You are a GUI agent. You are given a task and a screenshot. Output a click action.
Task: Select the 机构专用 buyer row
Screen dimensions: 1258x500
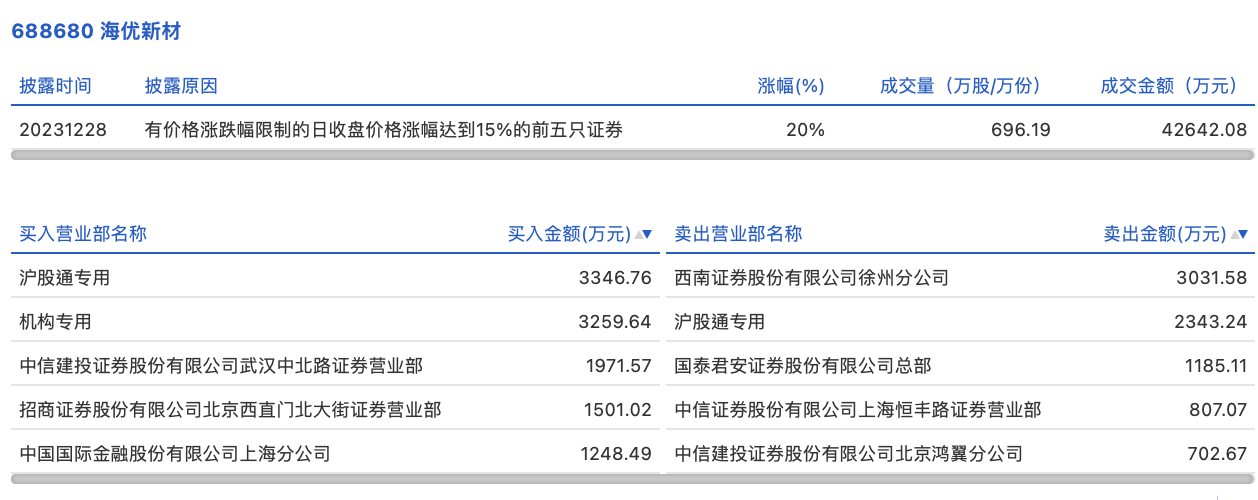pyautogui.click(x=55, y=321)
